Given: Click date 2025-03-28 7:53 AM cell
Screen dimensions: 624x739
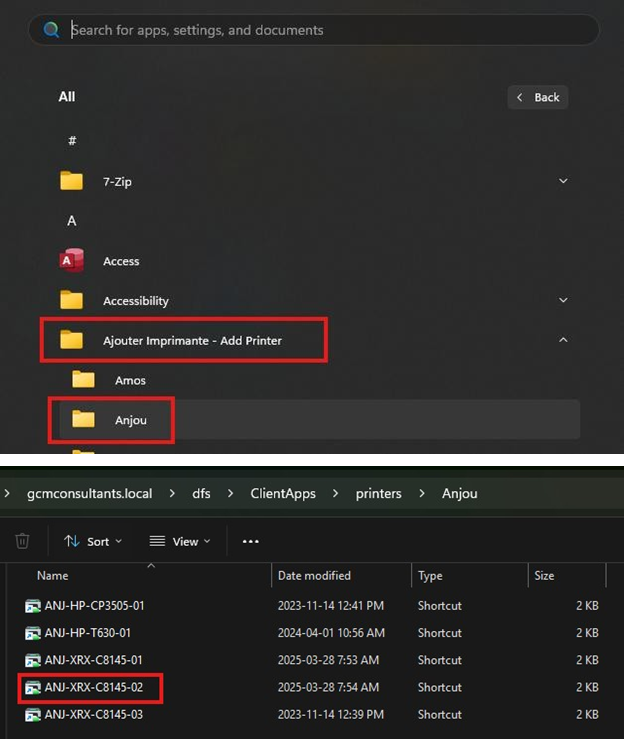Looking at the screenshot, I should coord(328,660).
